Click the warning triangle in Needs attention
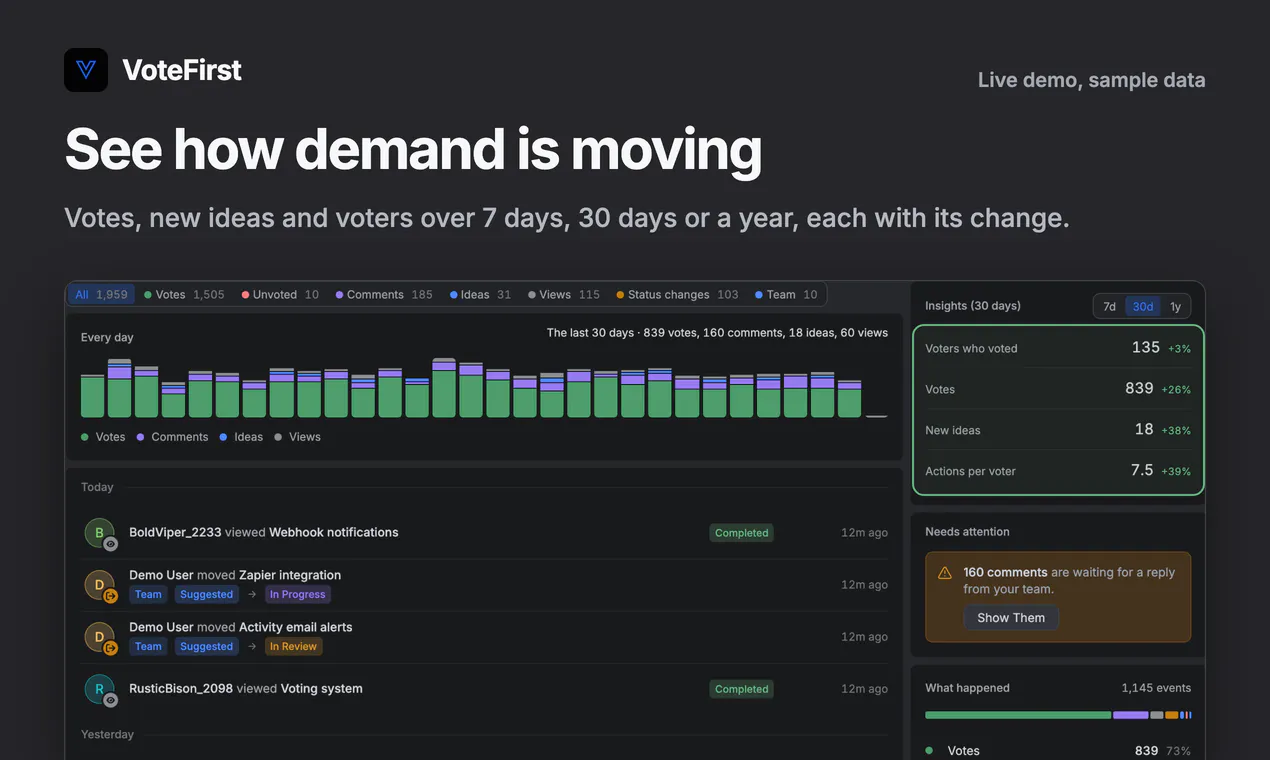 coord(944,573)
